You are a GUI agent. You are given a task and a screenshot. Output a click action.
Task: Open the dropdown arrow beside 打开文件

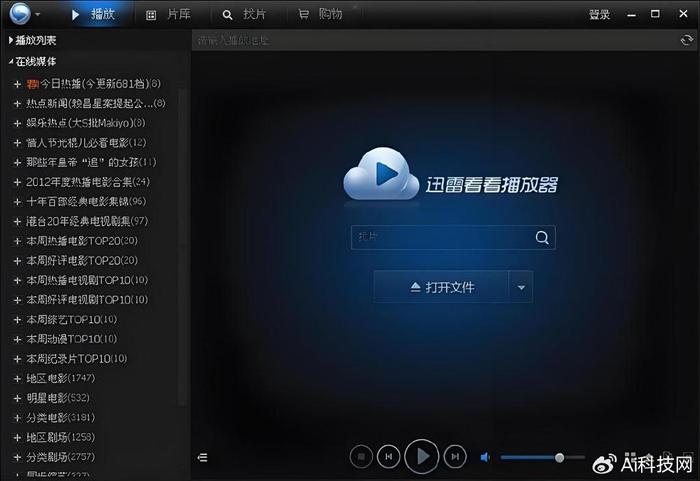point(521,287)
